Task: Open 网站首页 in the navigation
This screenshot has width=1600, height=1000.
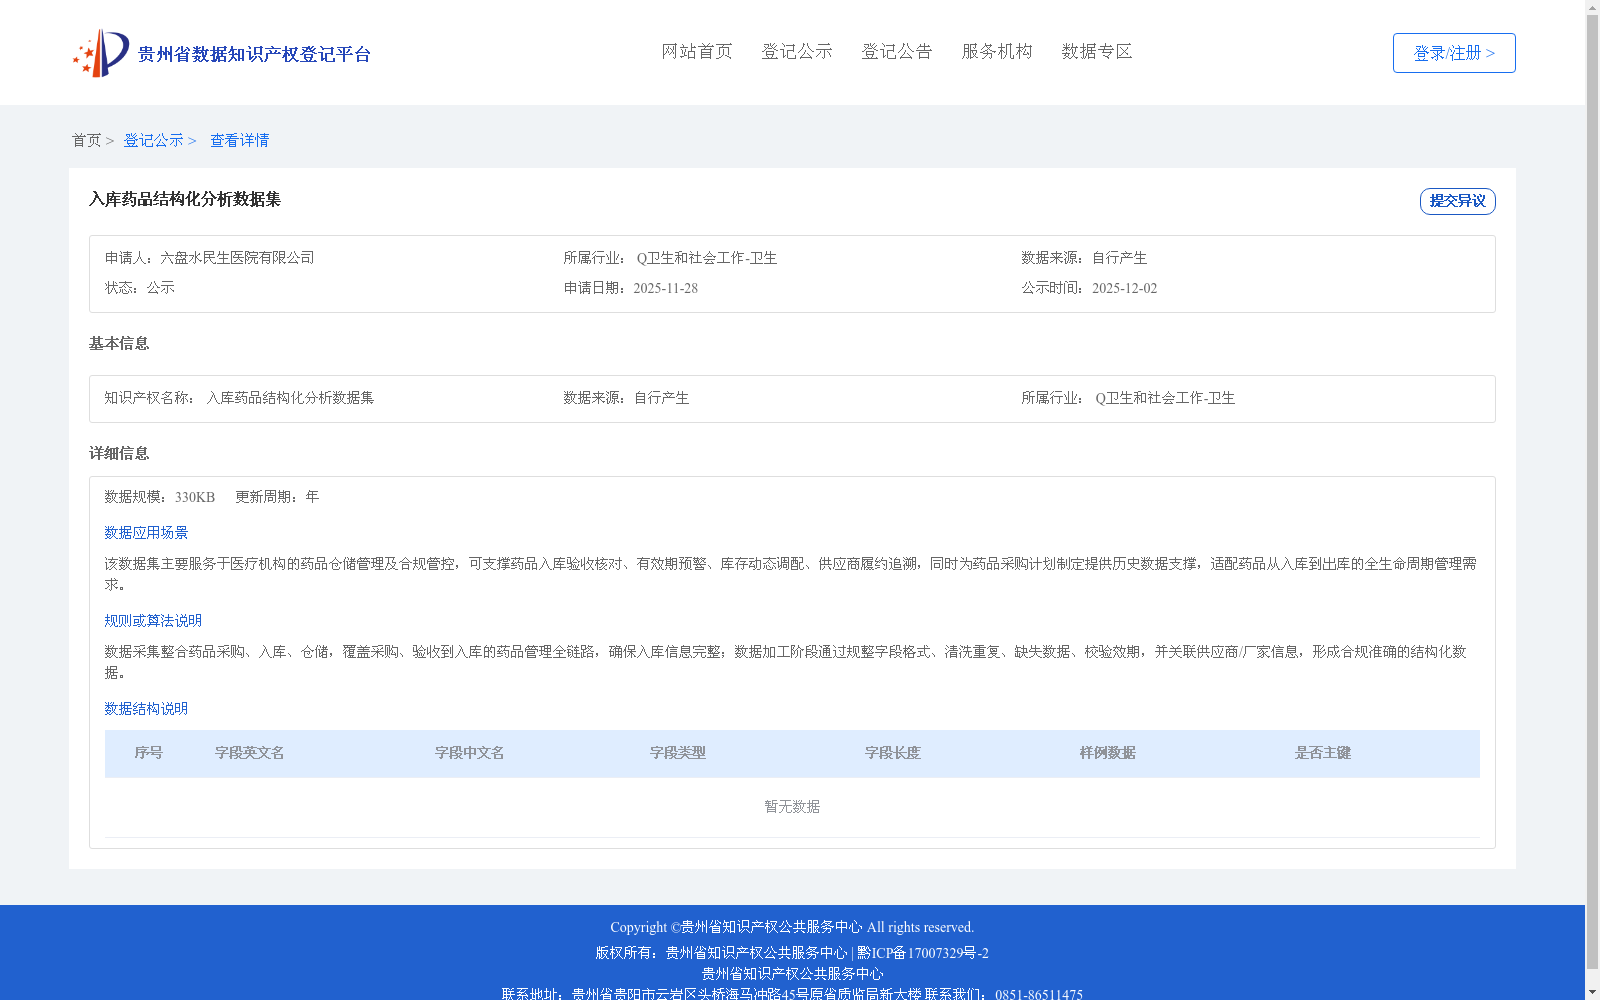Action: point(697,51)
